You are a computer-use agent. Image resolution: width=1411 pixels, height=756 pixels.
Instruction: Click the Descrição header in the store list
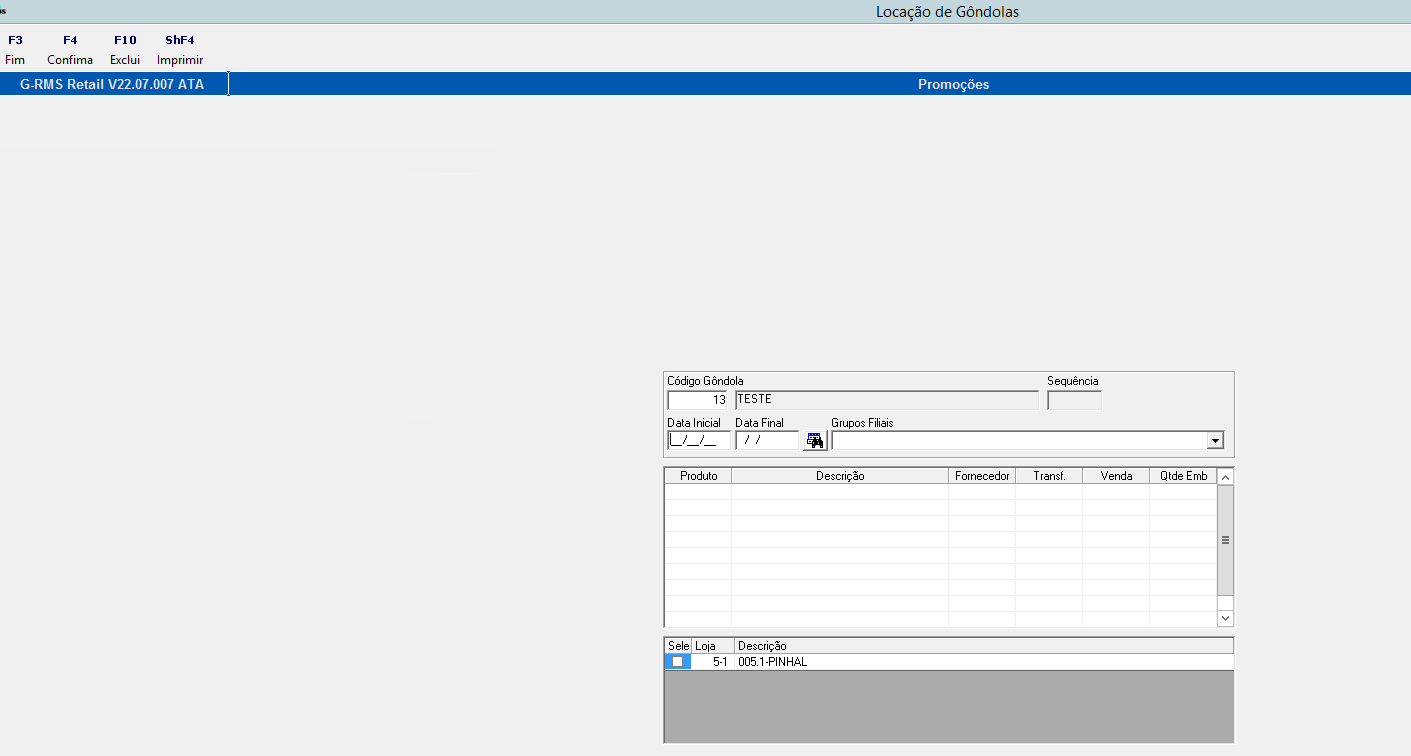984,646
